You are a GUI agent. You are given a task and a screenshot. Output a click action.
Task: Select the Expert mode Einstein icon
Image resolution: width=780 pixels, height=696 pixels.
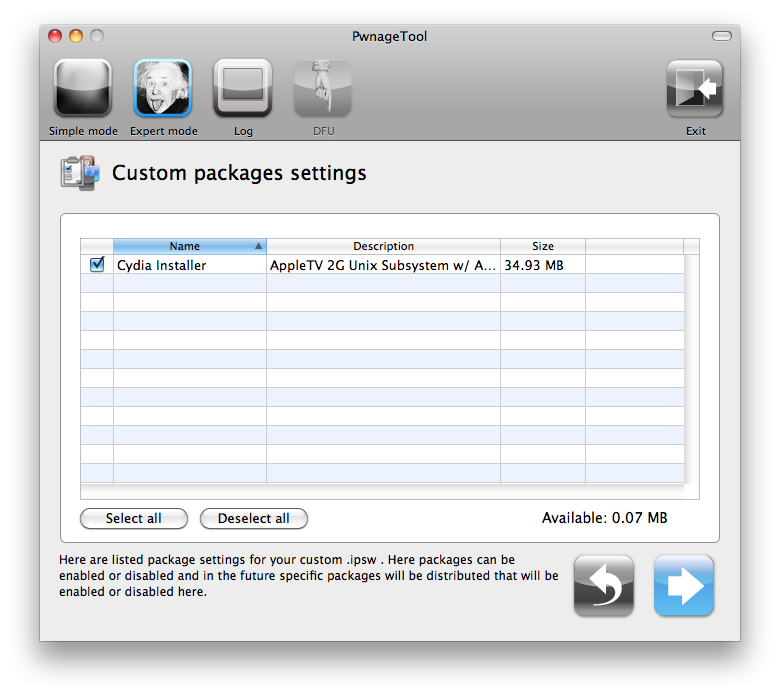tap(163, 89)
